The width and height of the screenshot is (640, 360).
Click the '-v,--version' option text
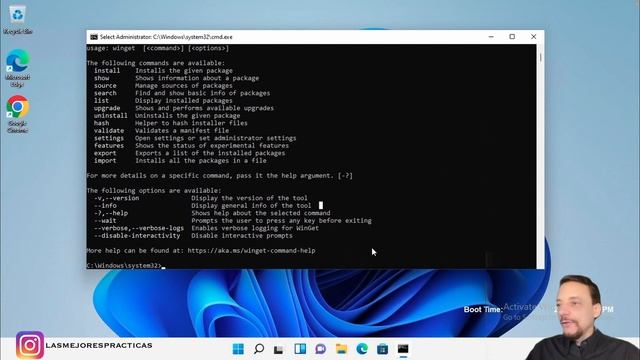pyautogui.click(x=117, y=198)
